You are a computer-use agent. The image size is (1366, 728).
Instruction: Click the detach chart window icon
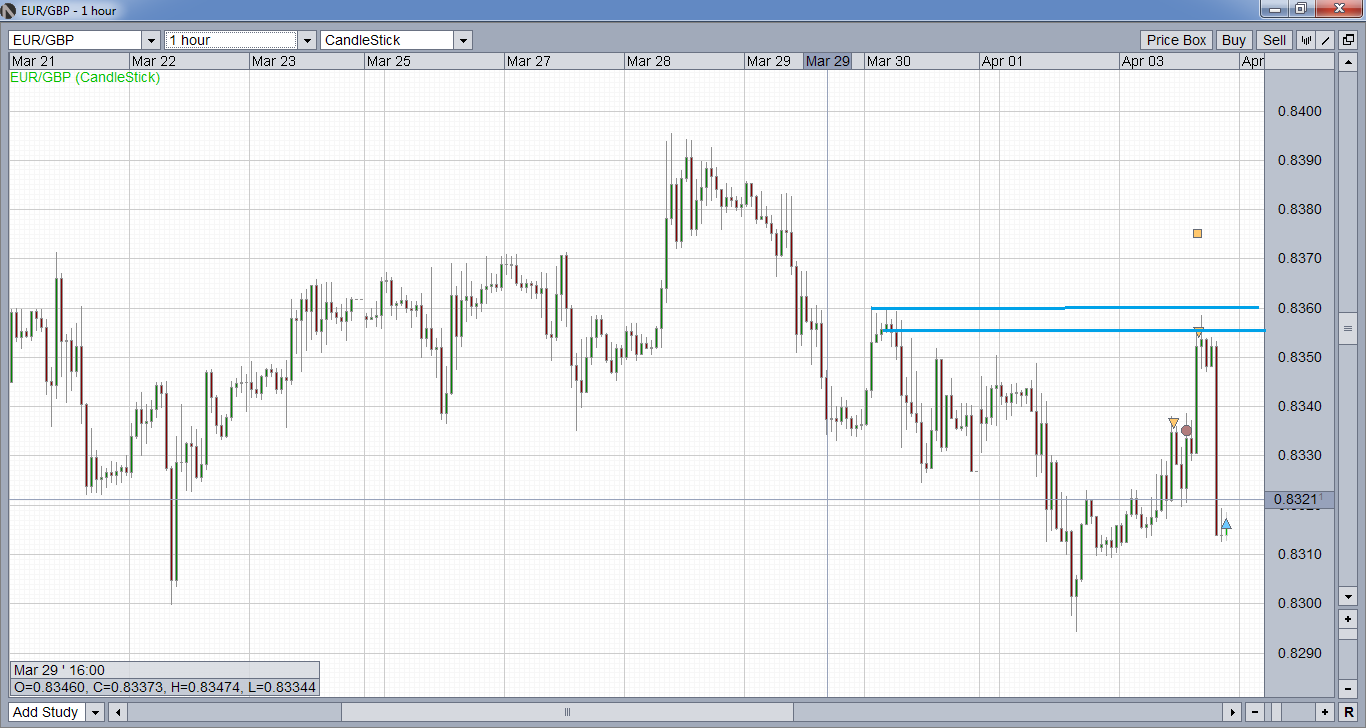1348,40
